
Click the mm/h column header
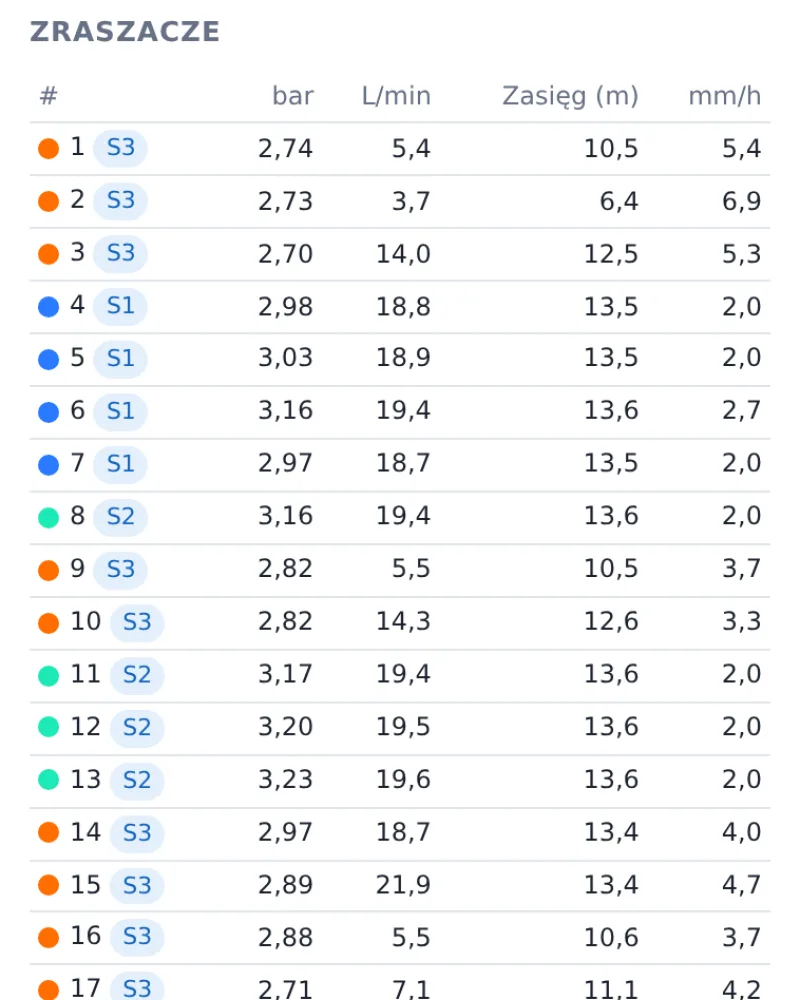point(725,96)
